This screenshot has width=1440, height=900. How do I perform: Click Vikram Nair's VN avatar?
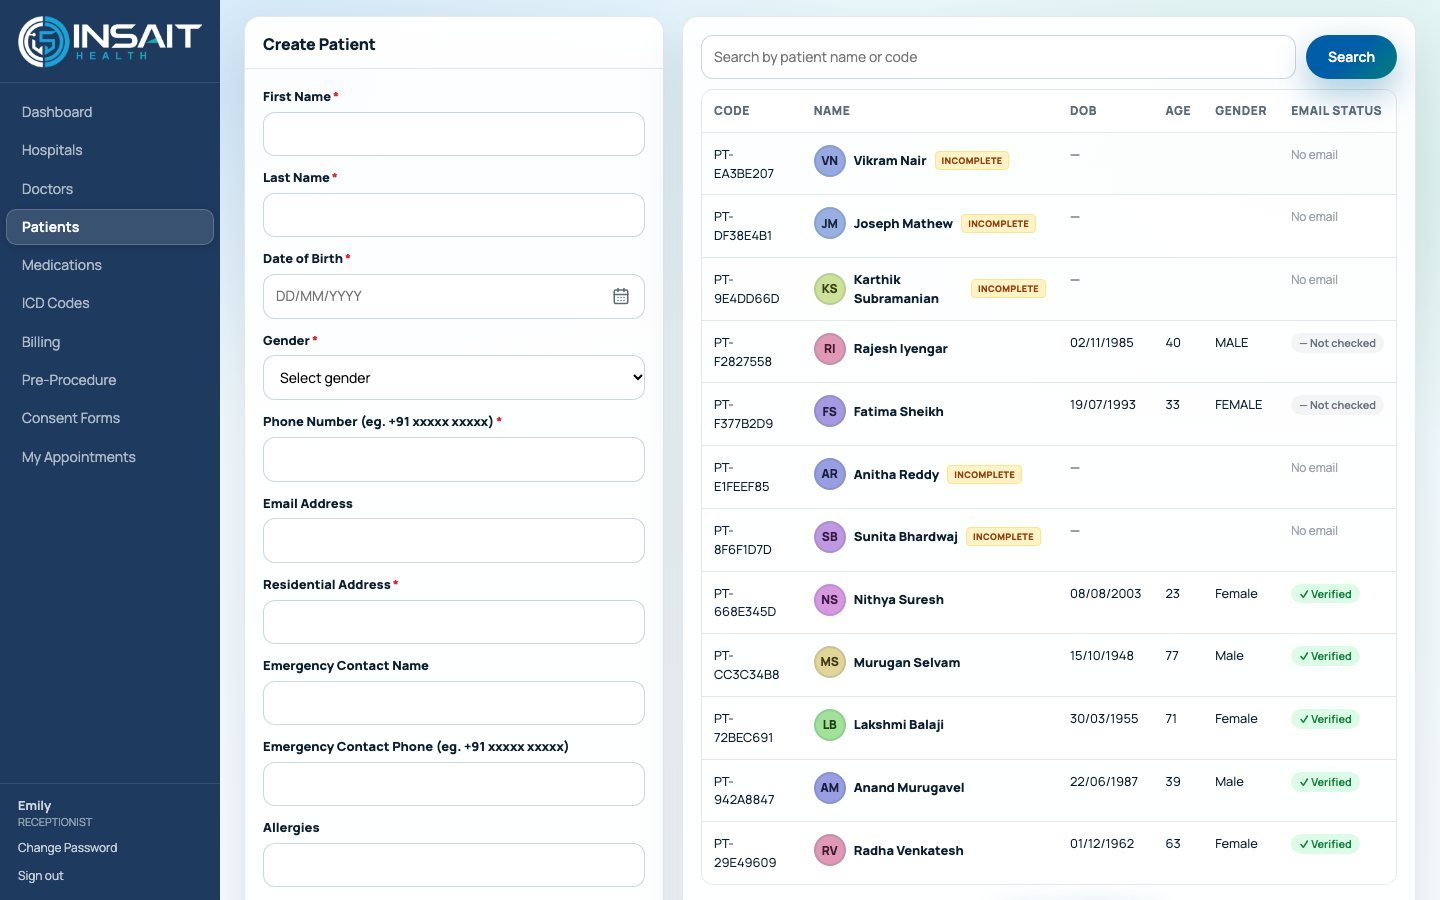[829, 161]
